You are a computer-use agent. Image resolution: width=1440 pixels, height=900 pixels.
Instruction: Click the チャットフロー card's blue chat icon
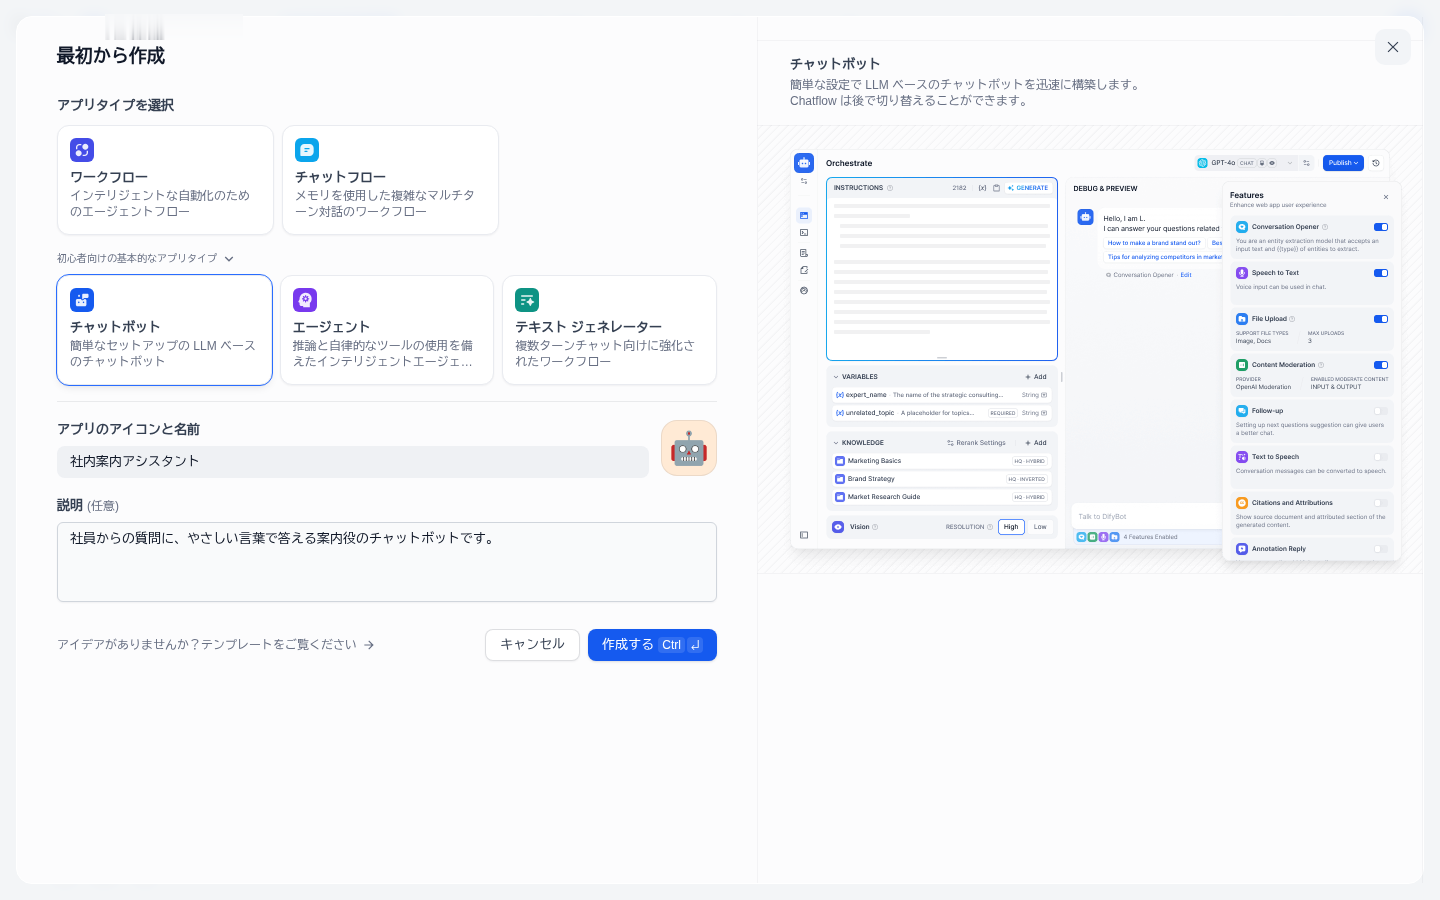click(x=307, y=150)
